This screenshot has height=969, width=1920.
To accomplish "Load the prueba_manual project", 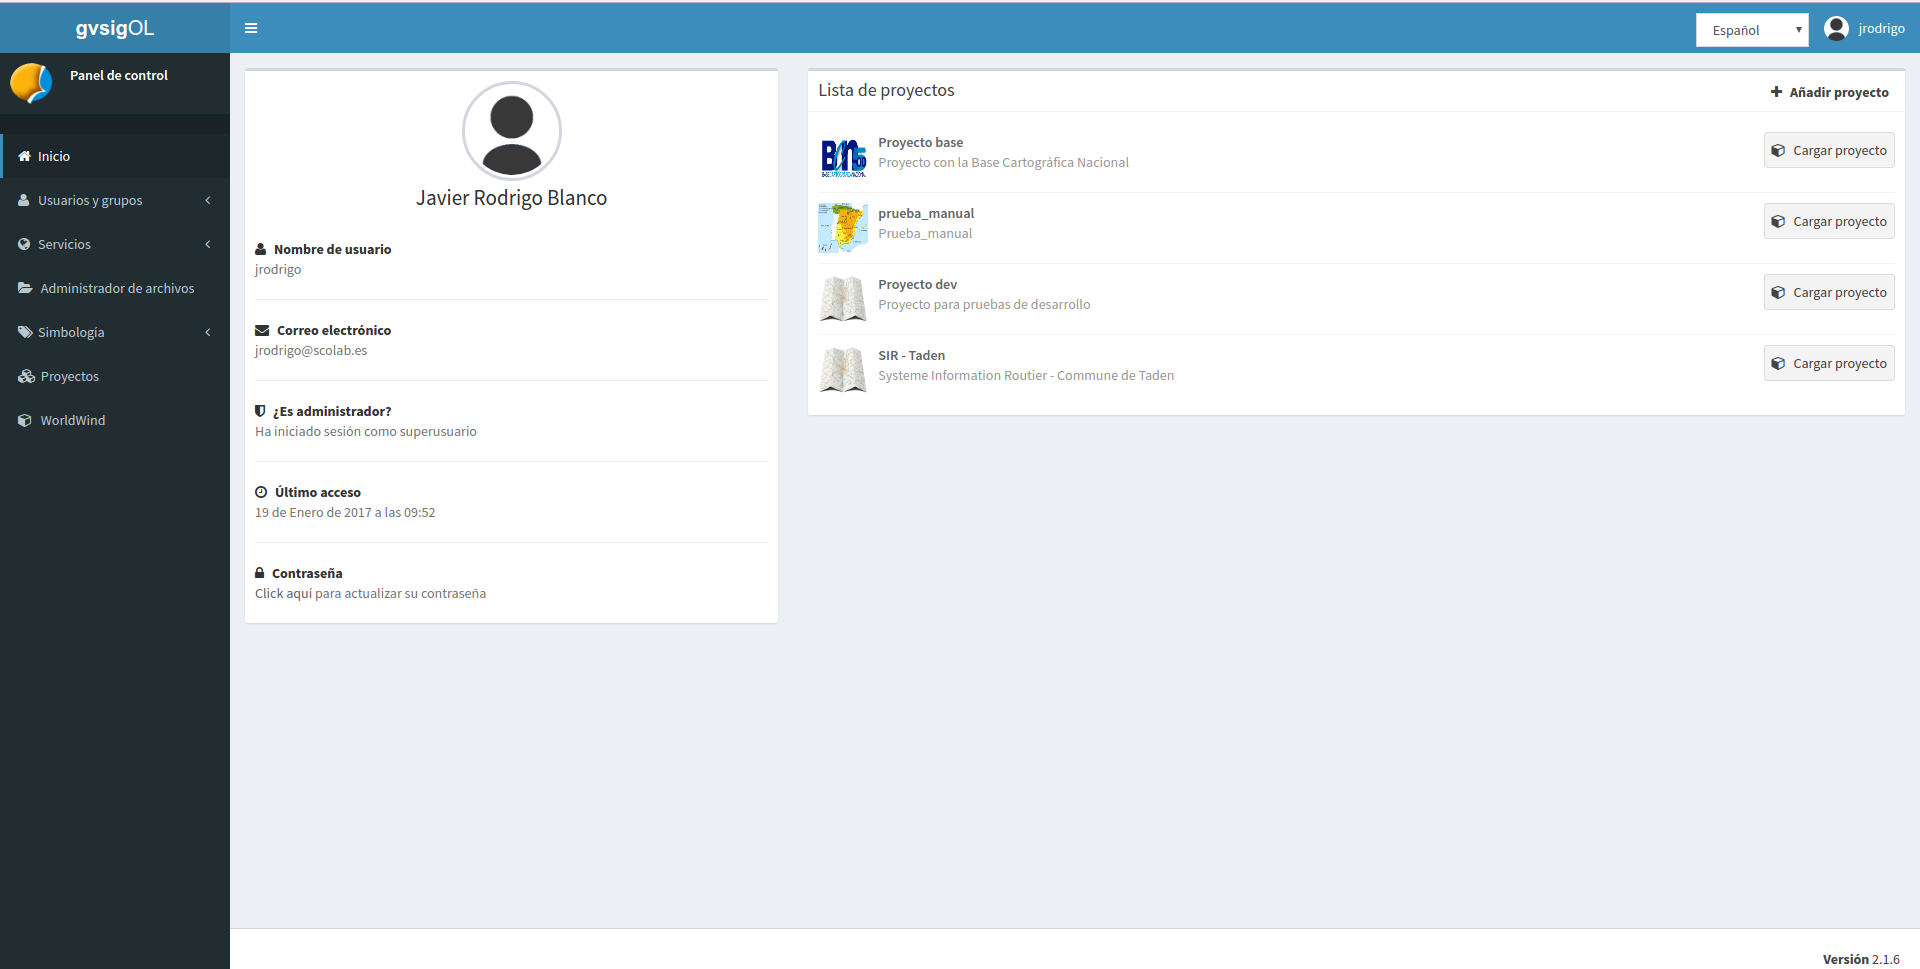I will click(1828, 222).
